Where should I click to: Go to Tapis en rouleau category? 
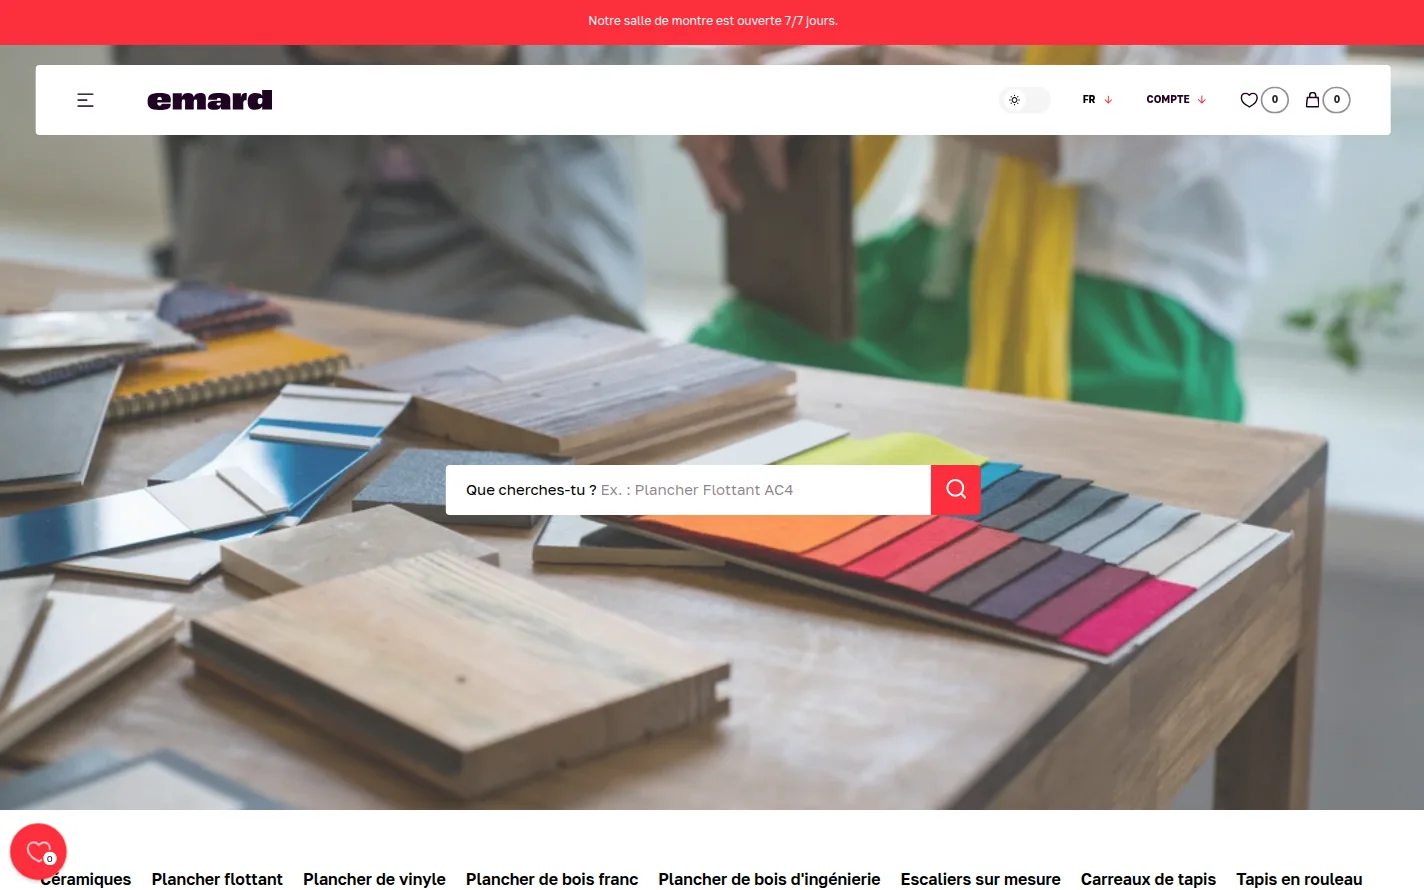pos(1299,879)
